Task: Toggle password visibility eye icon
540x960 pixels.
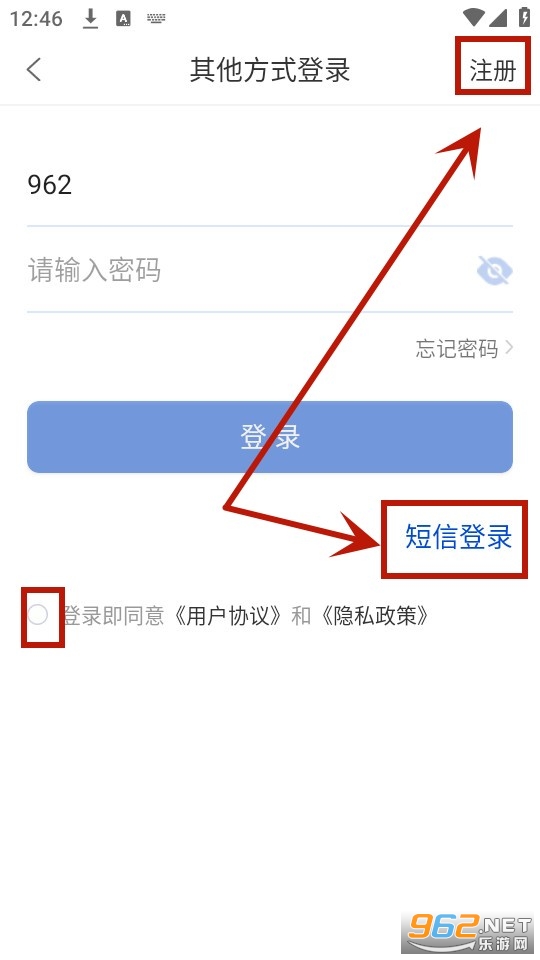Action: pos(495,271)
